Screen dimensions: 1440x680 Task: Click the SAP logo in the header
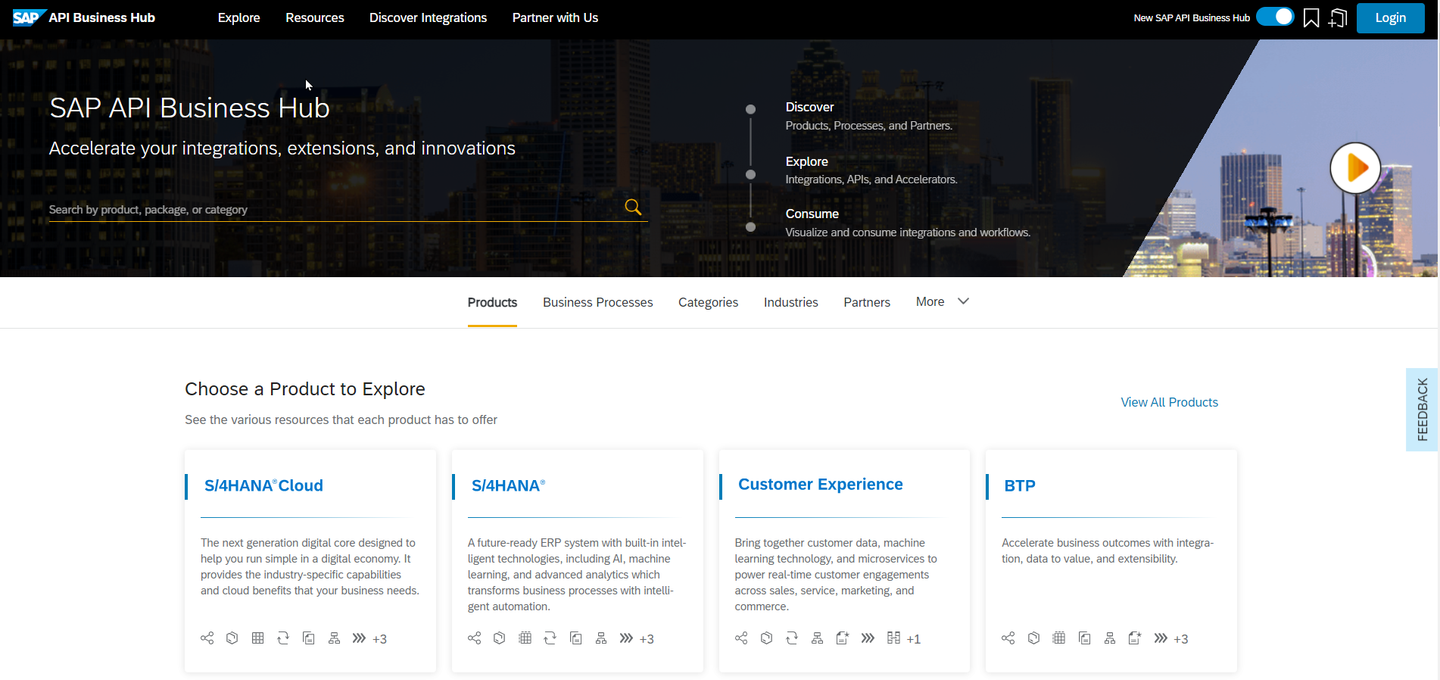(x=28, y=17)
